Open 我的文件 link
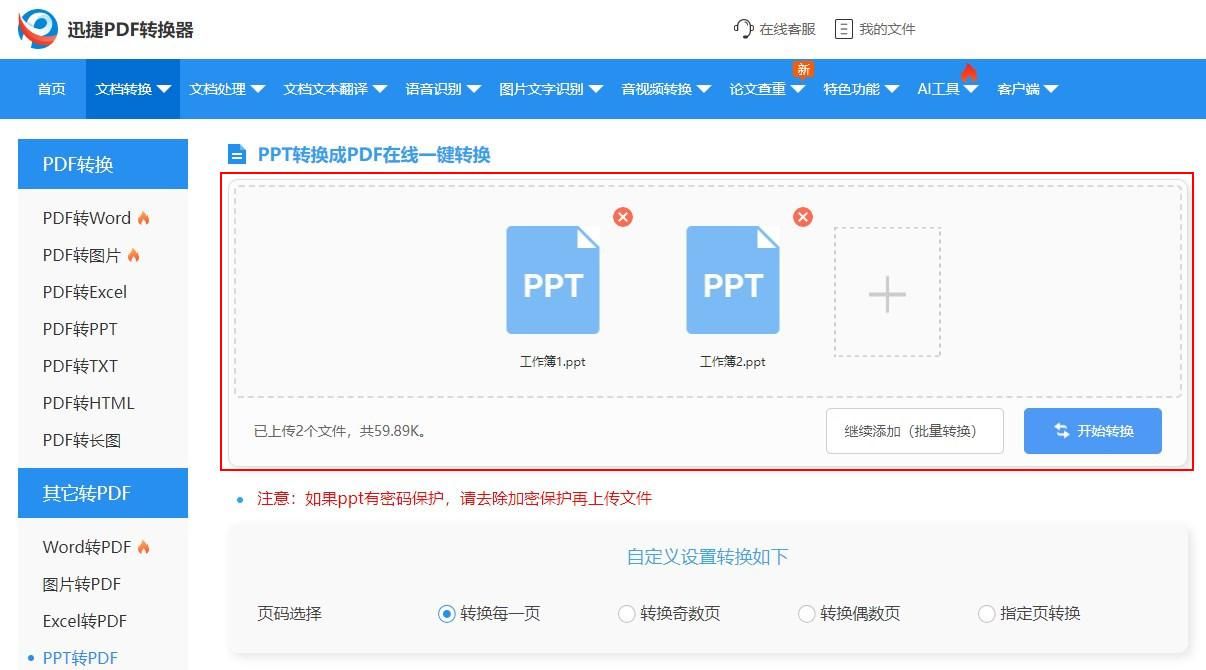This screenshot has width=1206, height=670. coord(888,29)
